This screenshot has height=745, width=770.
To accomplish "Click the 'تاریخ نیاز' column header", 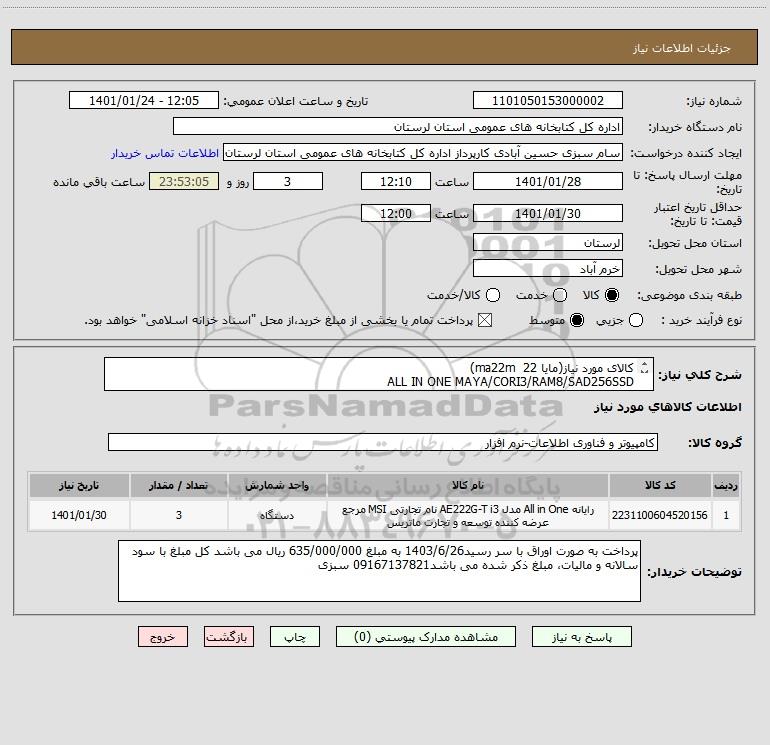I will click(x=79, y=485).
